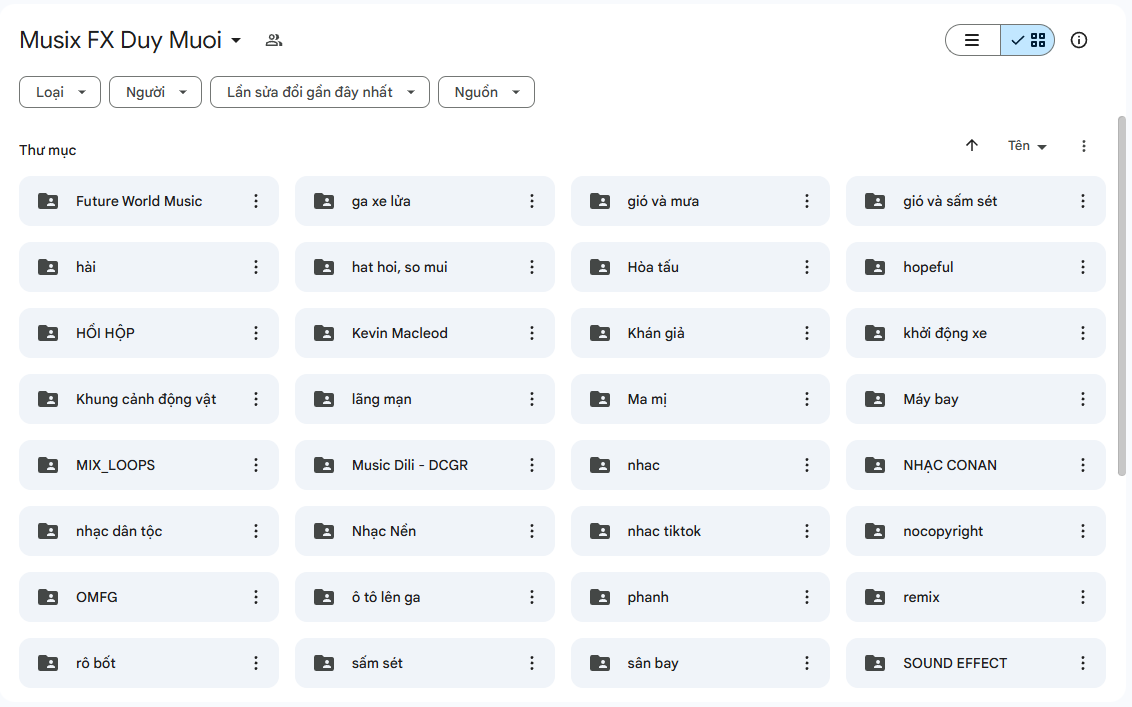Image resolution: width=1132 pixels, height=707 pixels.
Task: Reverse sort direction with the arrow icon
Action: click(x=971, y=146)
